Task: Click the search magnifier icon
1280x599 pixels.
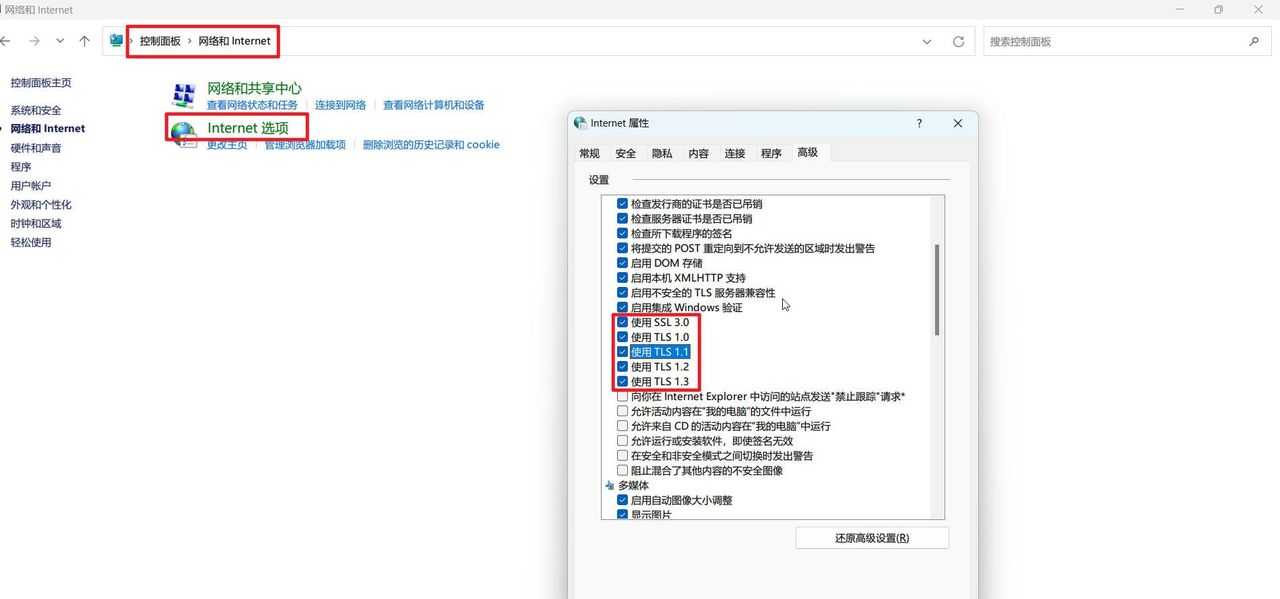Action: point(1254,42)
